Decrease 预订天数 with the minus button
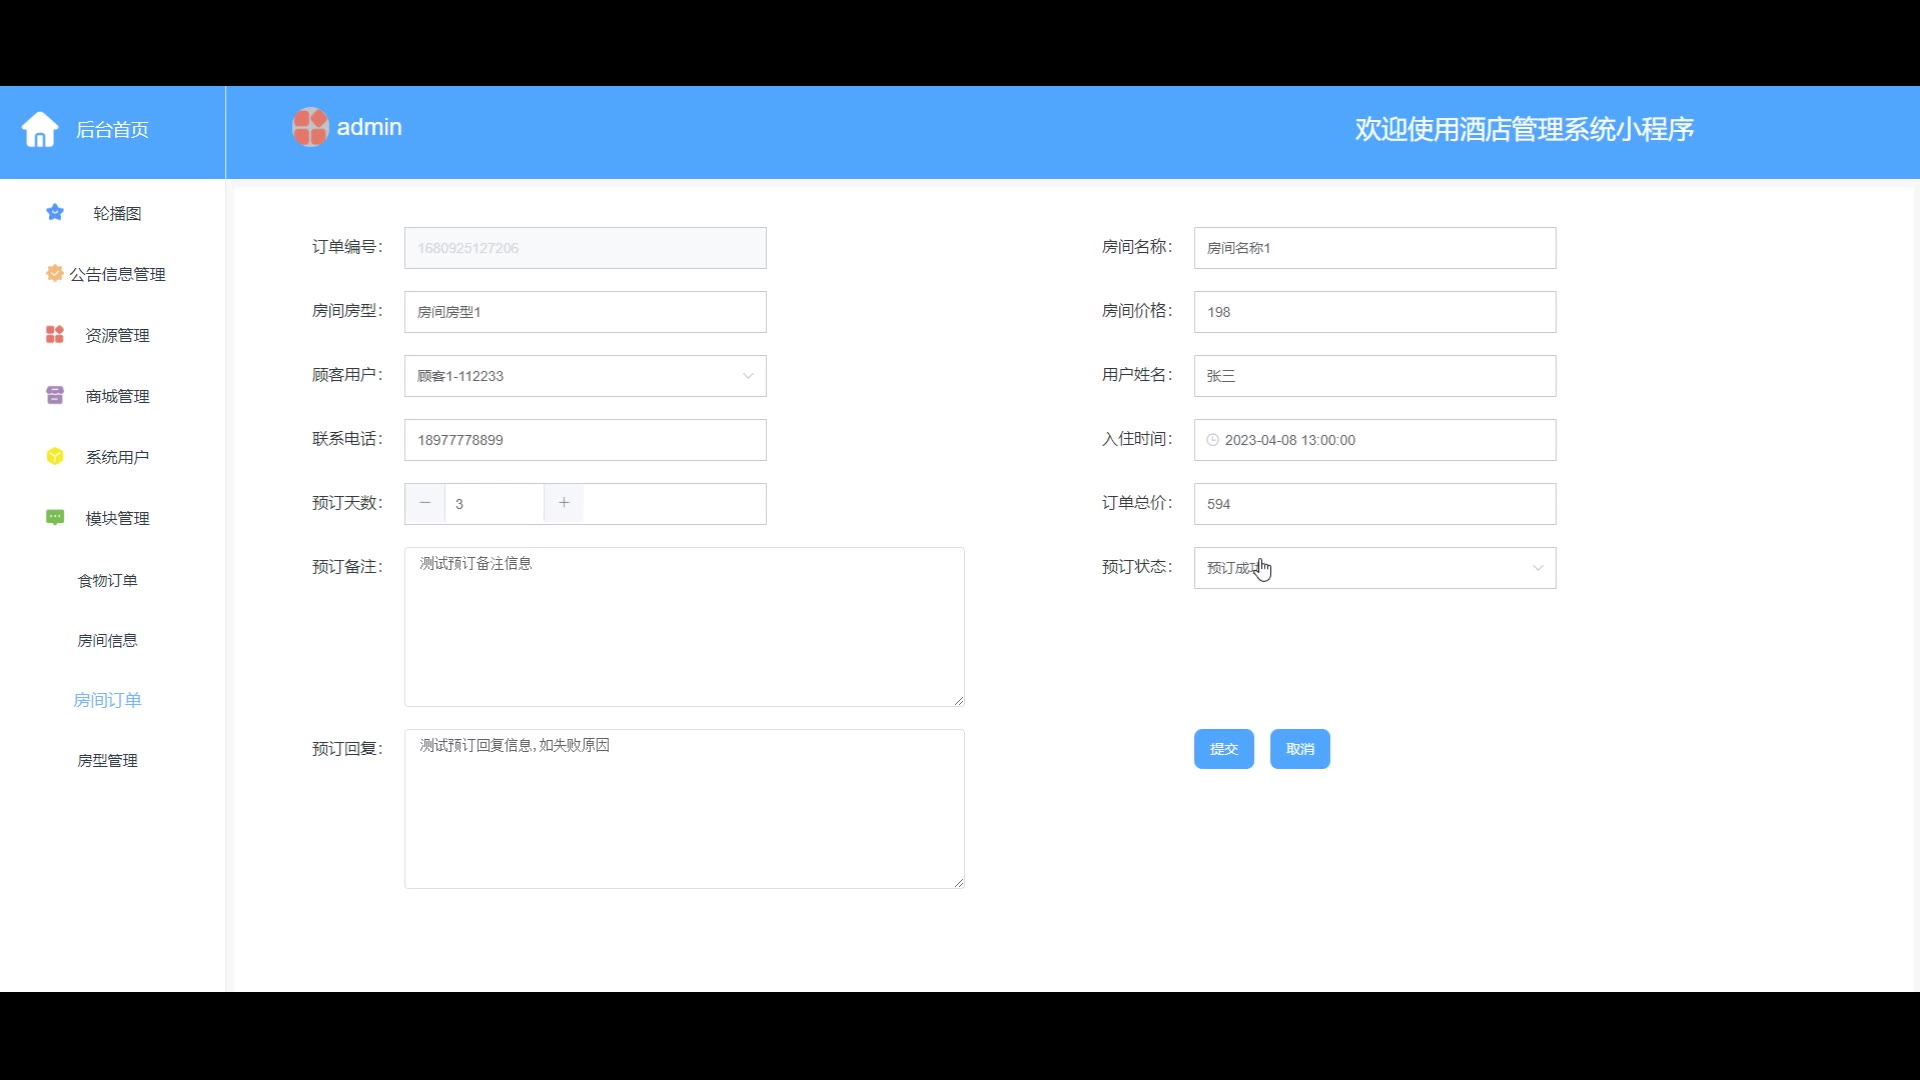The width and height of the screenshot is (1920, 1080). tap(425, 503)
